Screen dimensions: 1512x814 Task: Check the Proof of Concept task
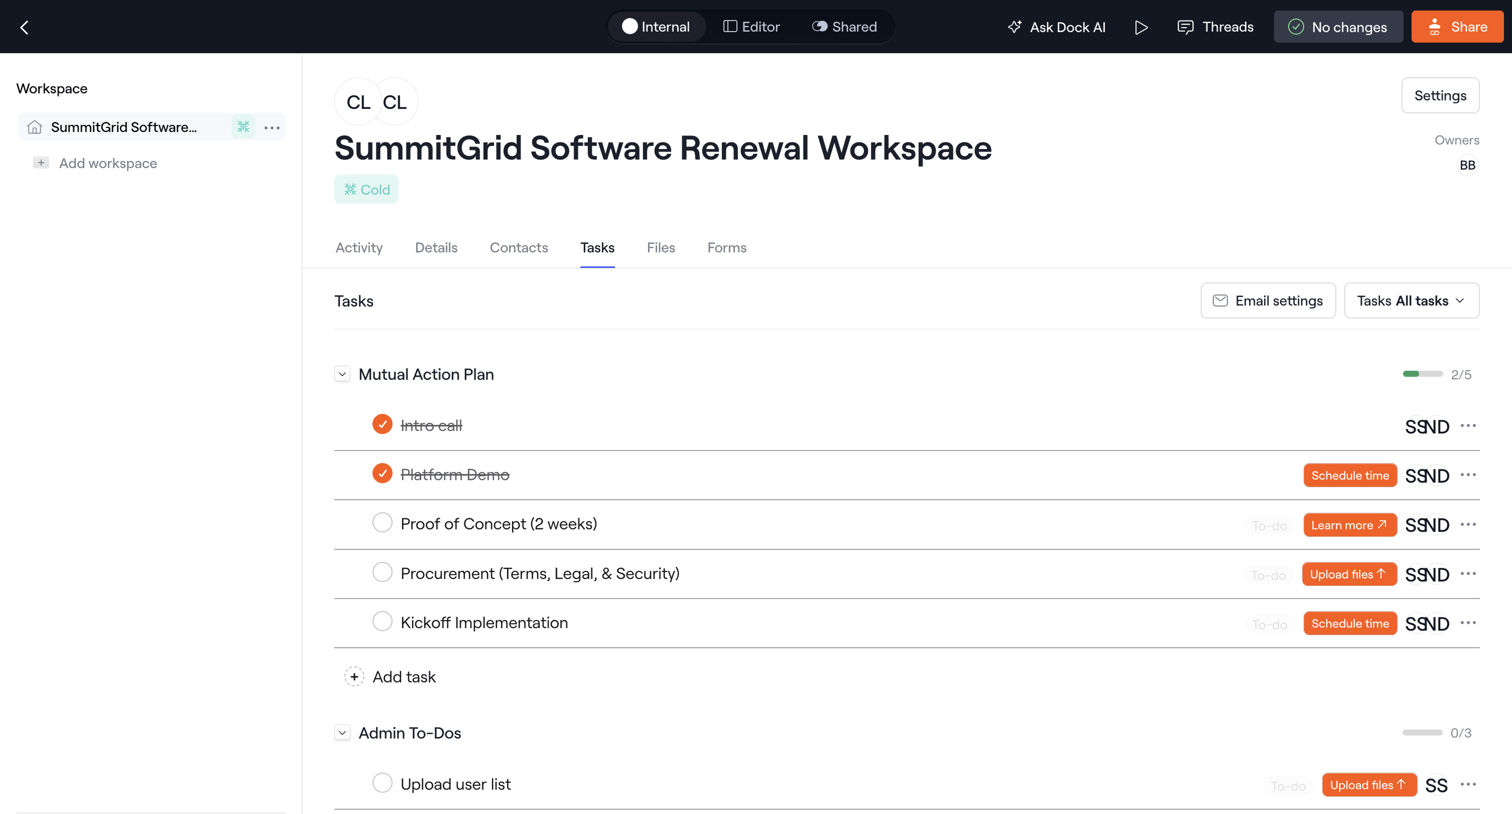click(382, 523)
